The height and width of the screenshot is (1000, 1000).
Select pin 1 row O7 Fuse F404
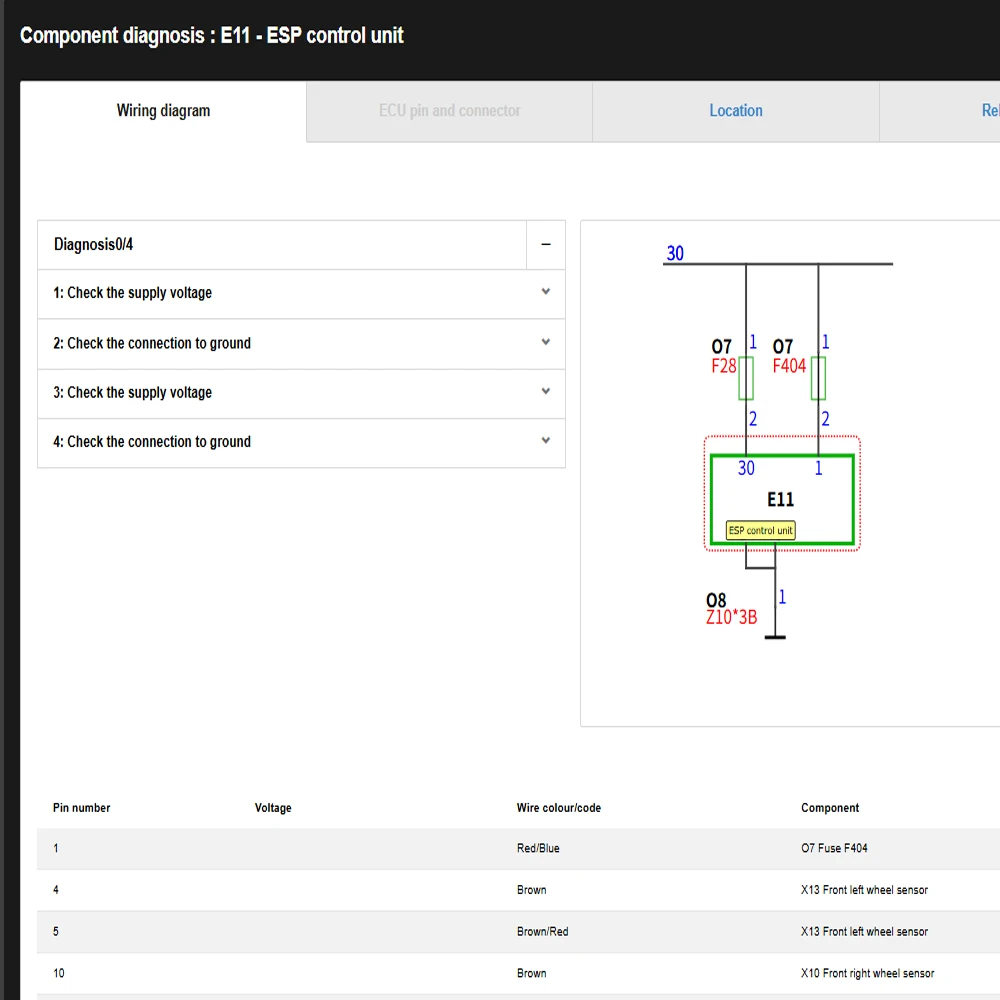[x=518, y=848]
